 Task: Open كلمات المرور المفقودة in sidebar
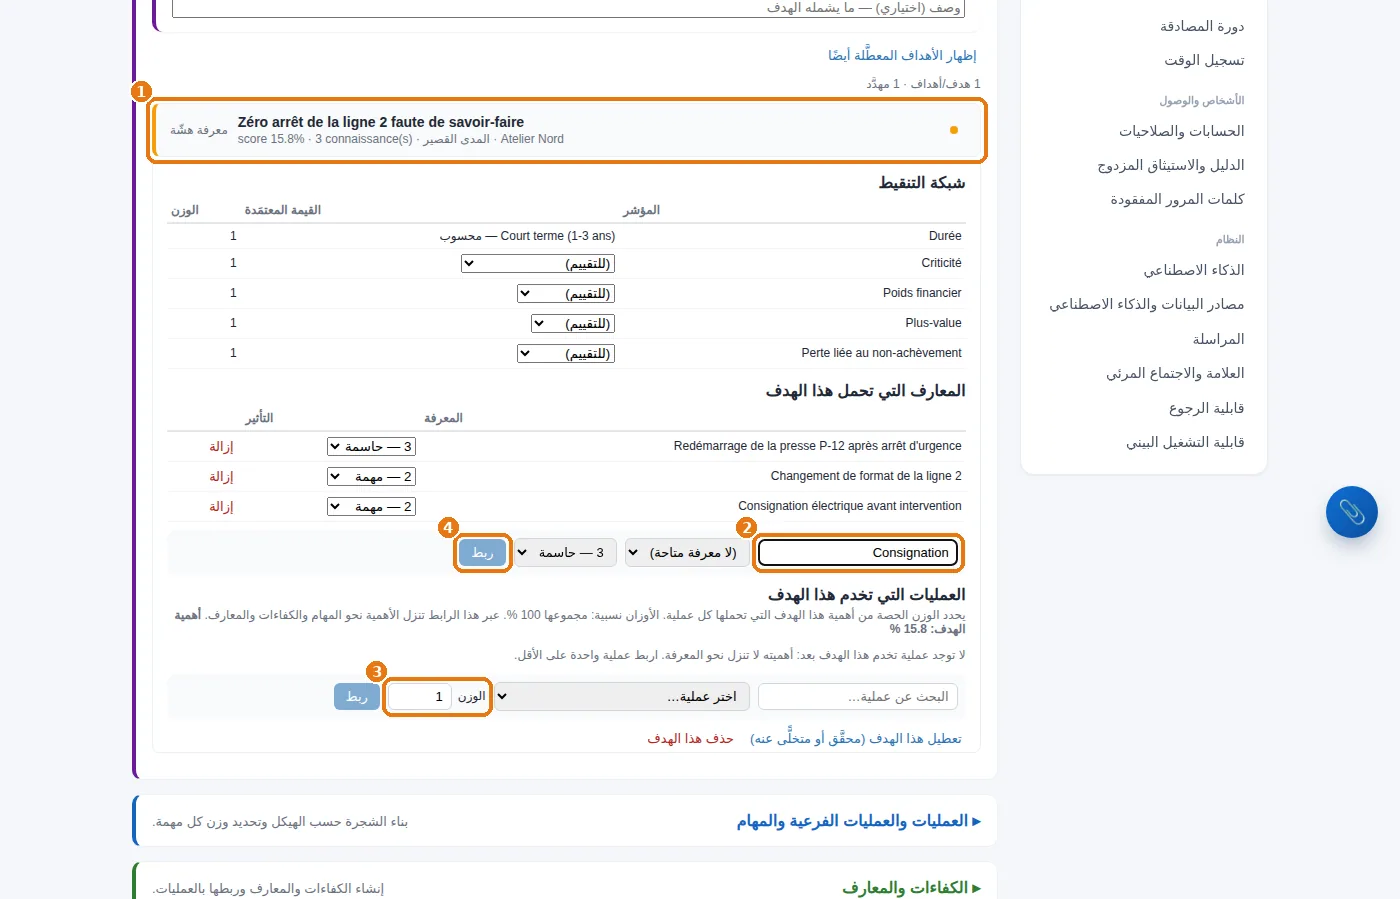click(x=1177, y=199)
